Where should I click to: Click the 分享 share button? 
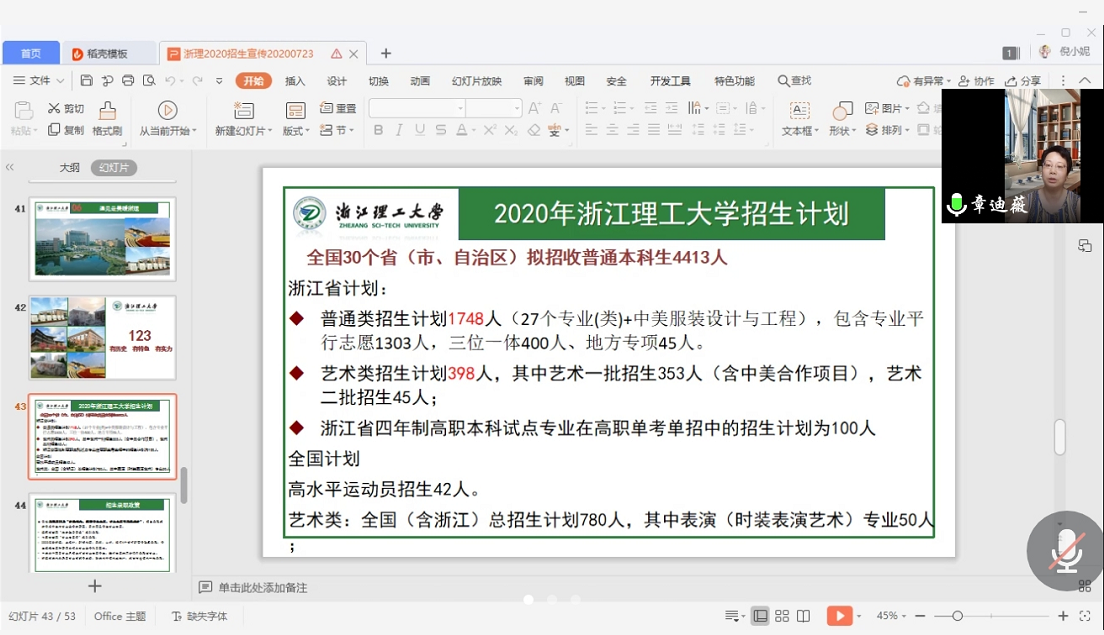point(1023,81)
